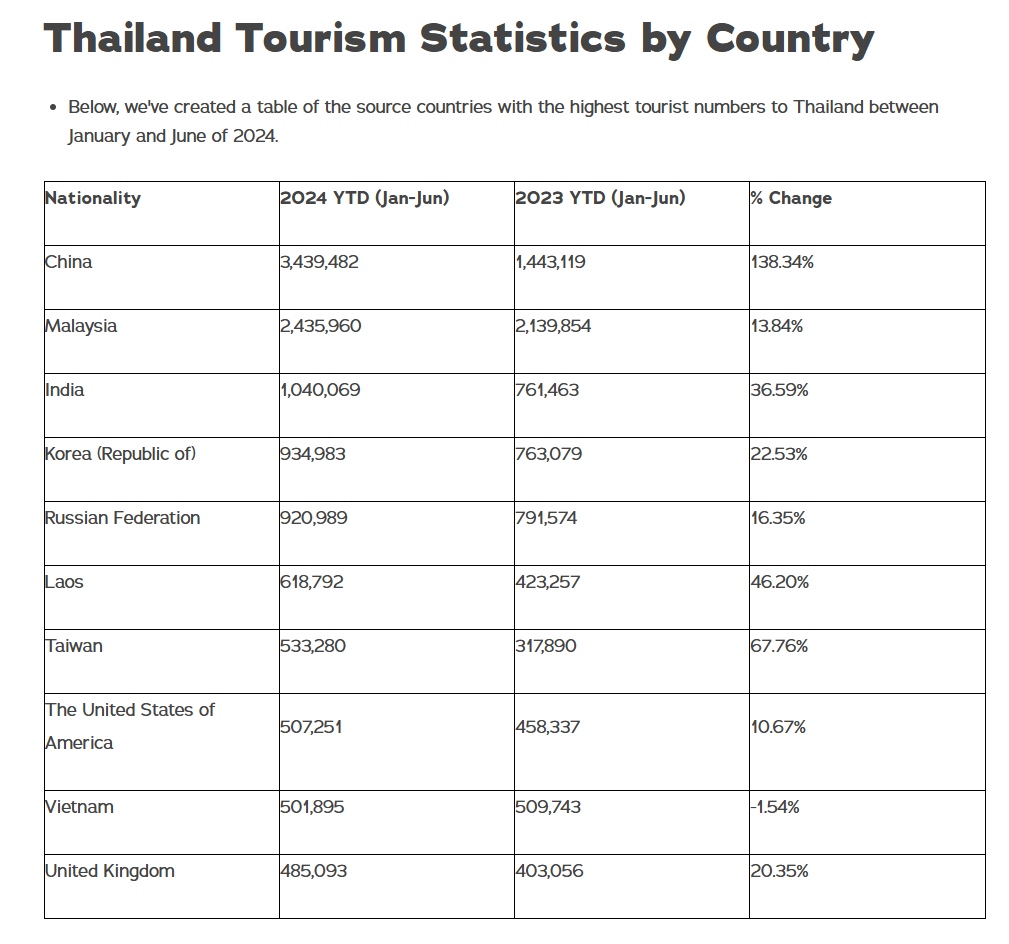Screen dimensions: 1009x944
Task: Click the intro bullet paragraph text
Action: (x=503, y=120)
